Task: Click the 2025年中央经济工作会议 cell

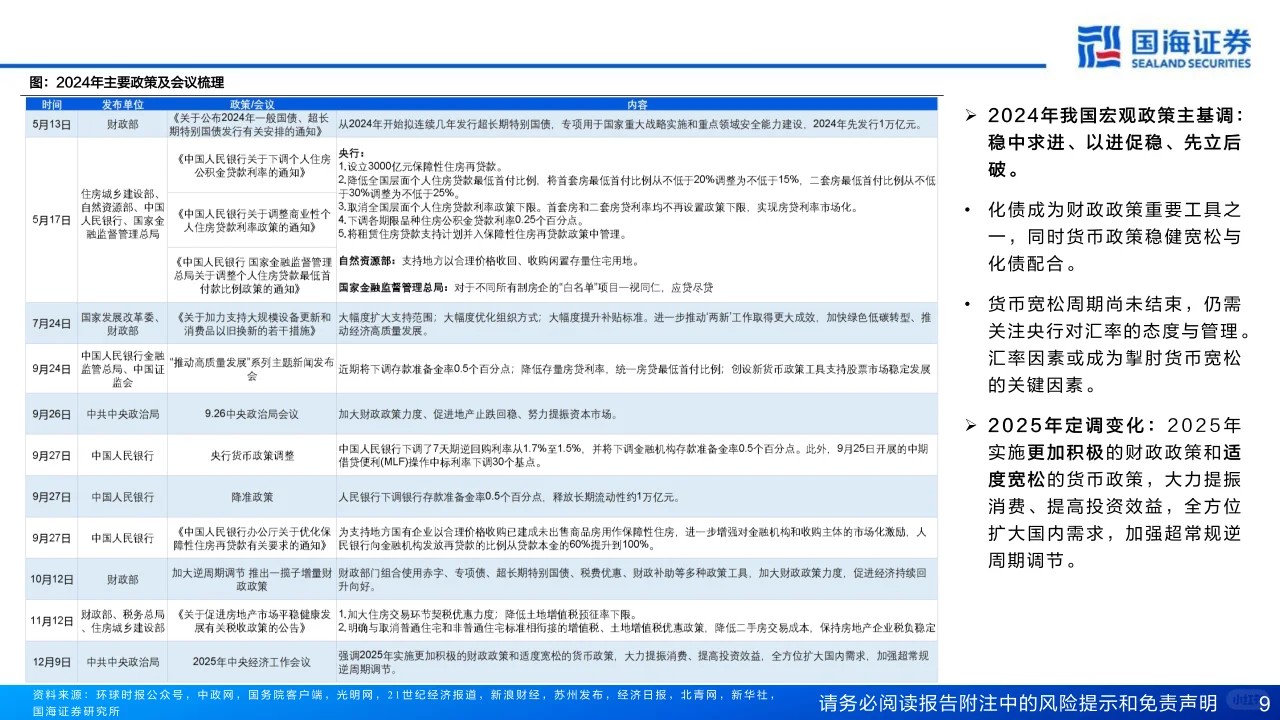Action: click(252, 662)
